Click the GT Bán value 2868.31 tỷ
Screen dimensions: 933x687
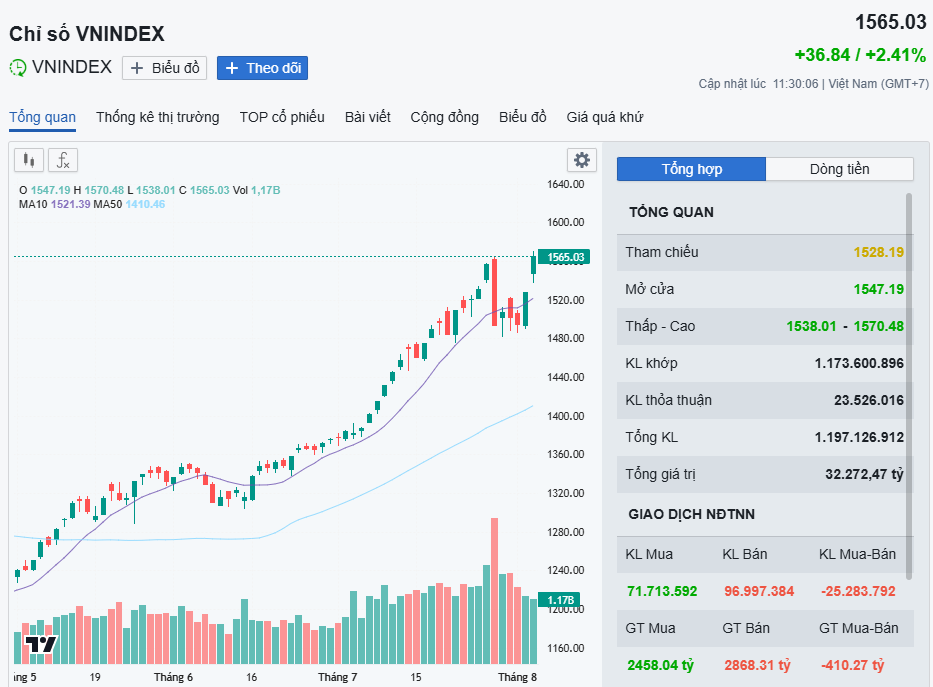pos(757,665)
